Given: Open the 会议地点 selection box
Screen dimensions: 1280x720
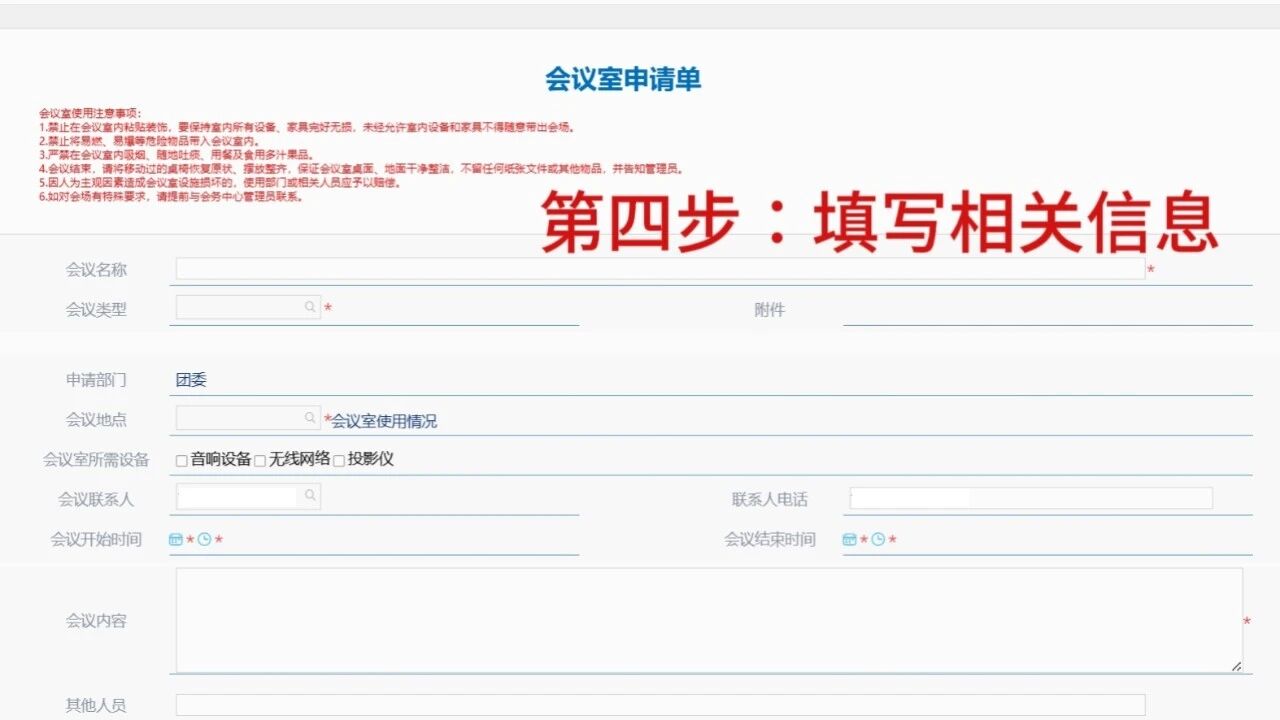Looking at the screenshot, I should pos(240,419).
